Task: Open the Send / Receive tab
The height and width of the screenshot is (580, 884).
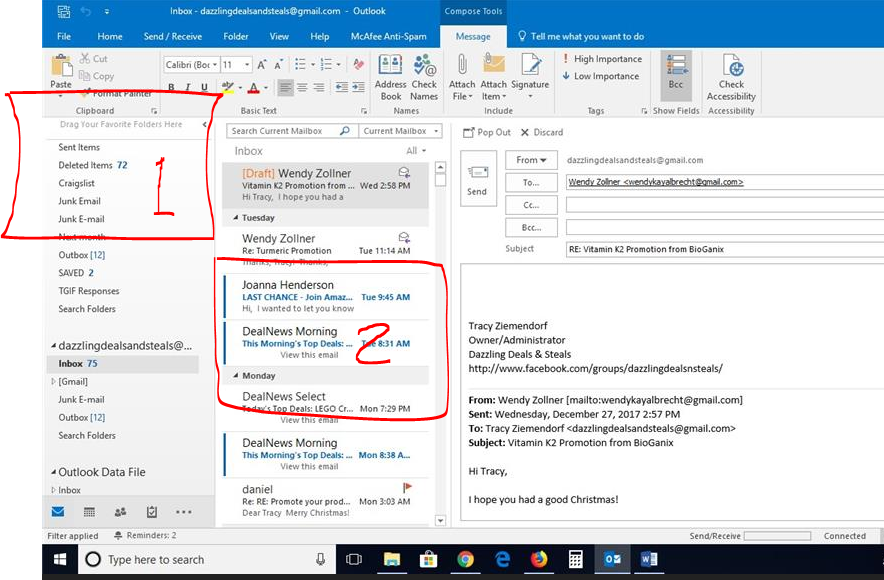Action: click(173, 36)
